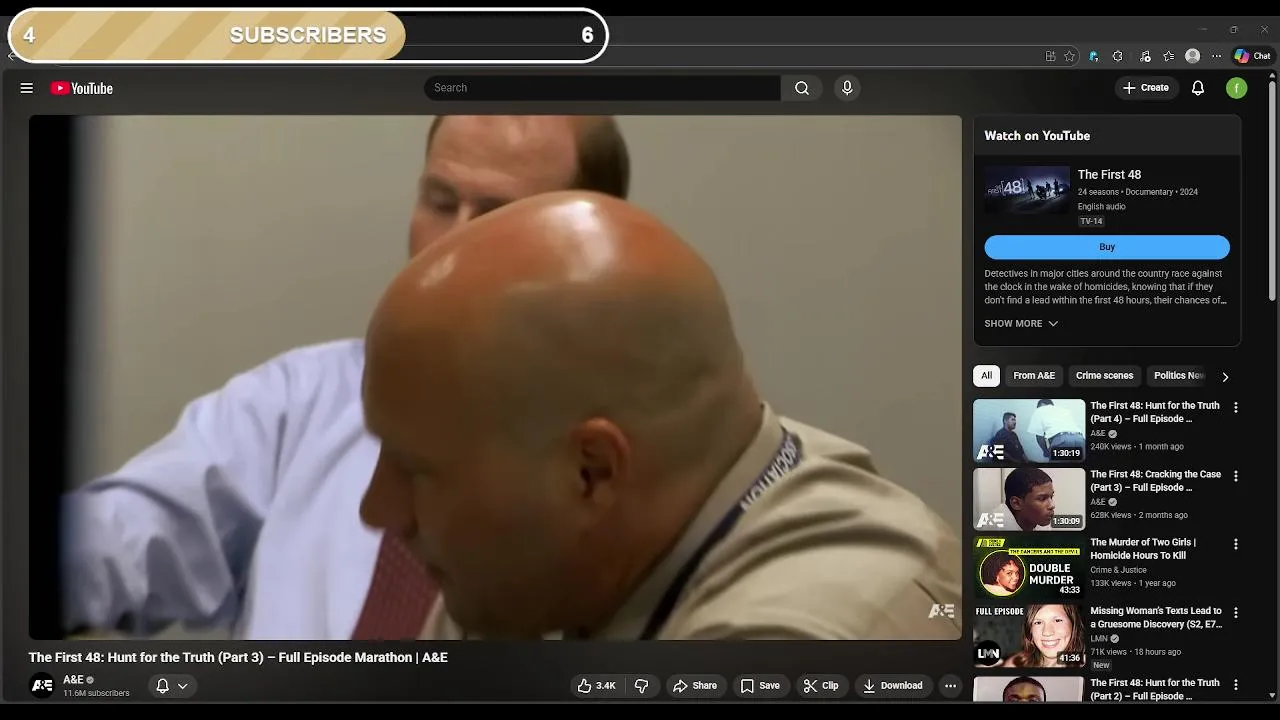The height and width of the screenshot is (720, 1280).
Task: Download the video
Action: pos(893,686)
